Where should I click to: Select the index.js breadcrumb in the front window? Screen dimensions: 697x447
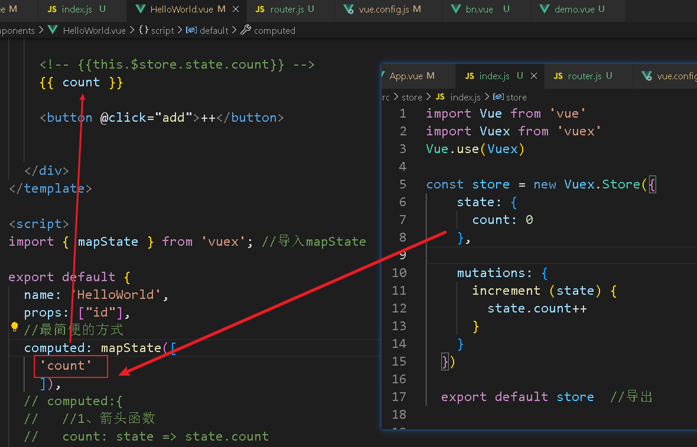tap(465, 97)
